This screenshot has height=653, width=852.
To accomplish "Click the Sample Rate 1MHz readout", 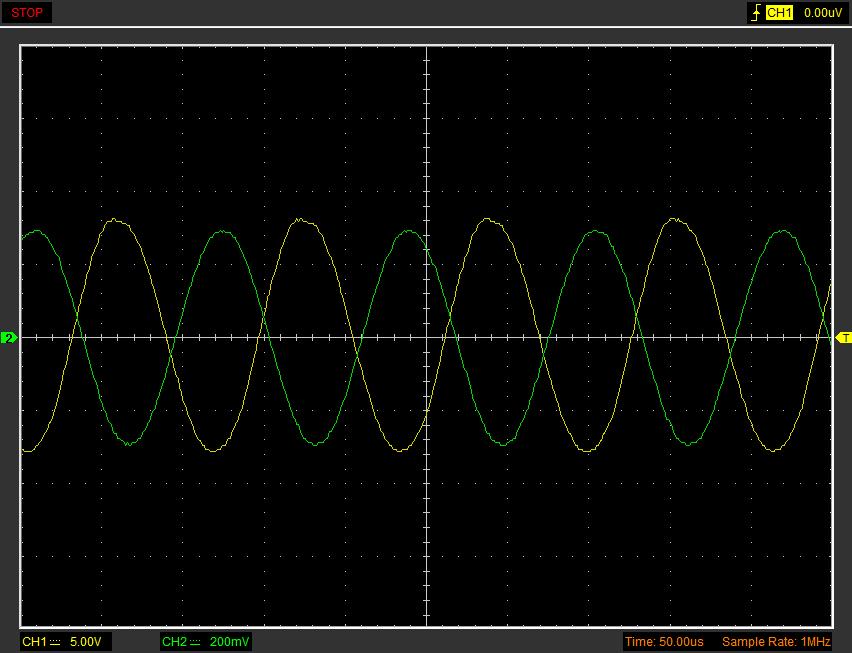I will click(x=775, y=641).
